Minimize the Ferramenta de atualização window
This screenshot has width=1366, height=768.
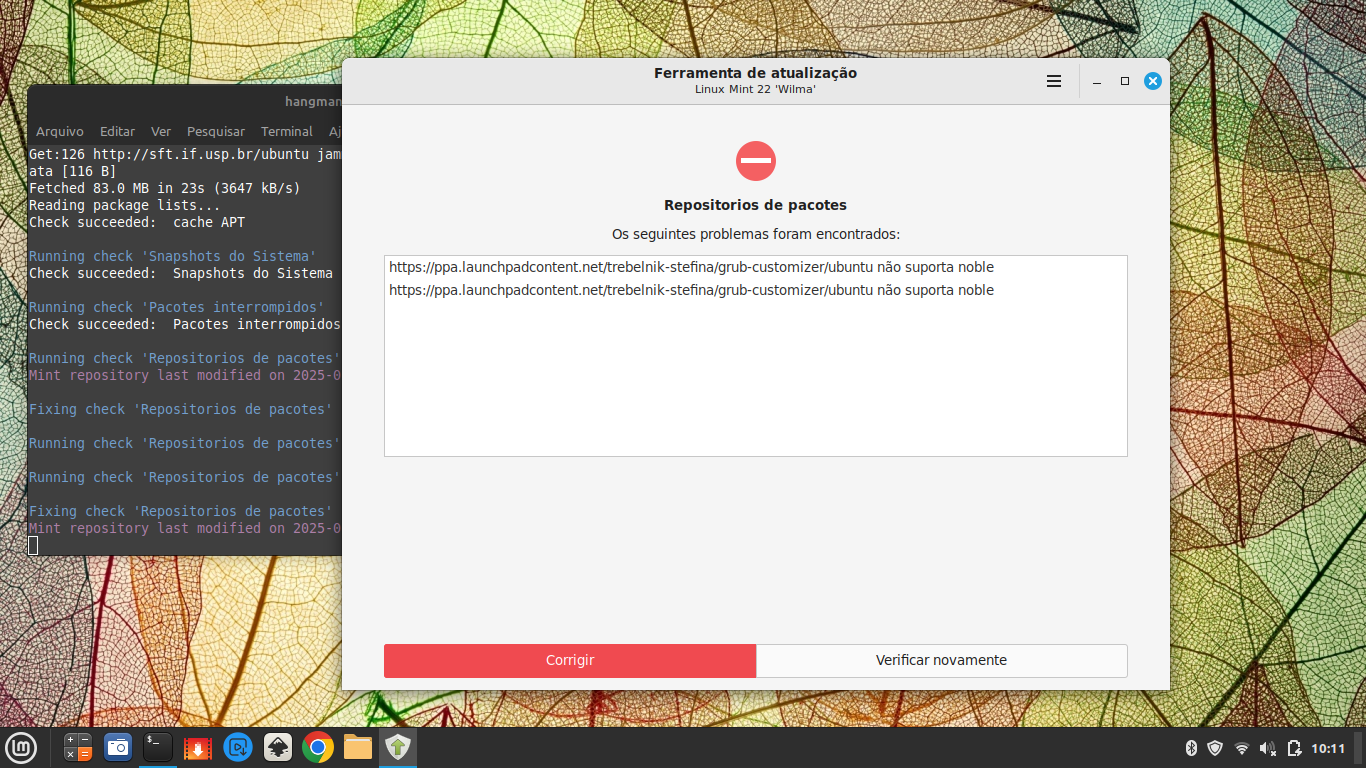[x=1097, y=81]
